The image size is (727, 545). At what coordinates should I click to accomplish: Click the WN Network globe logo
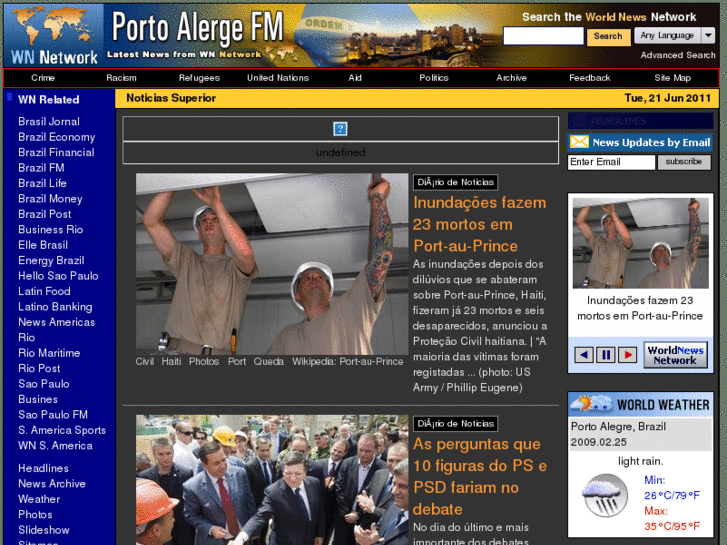[54, 35]
